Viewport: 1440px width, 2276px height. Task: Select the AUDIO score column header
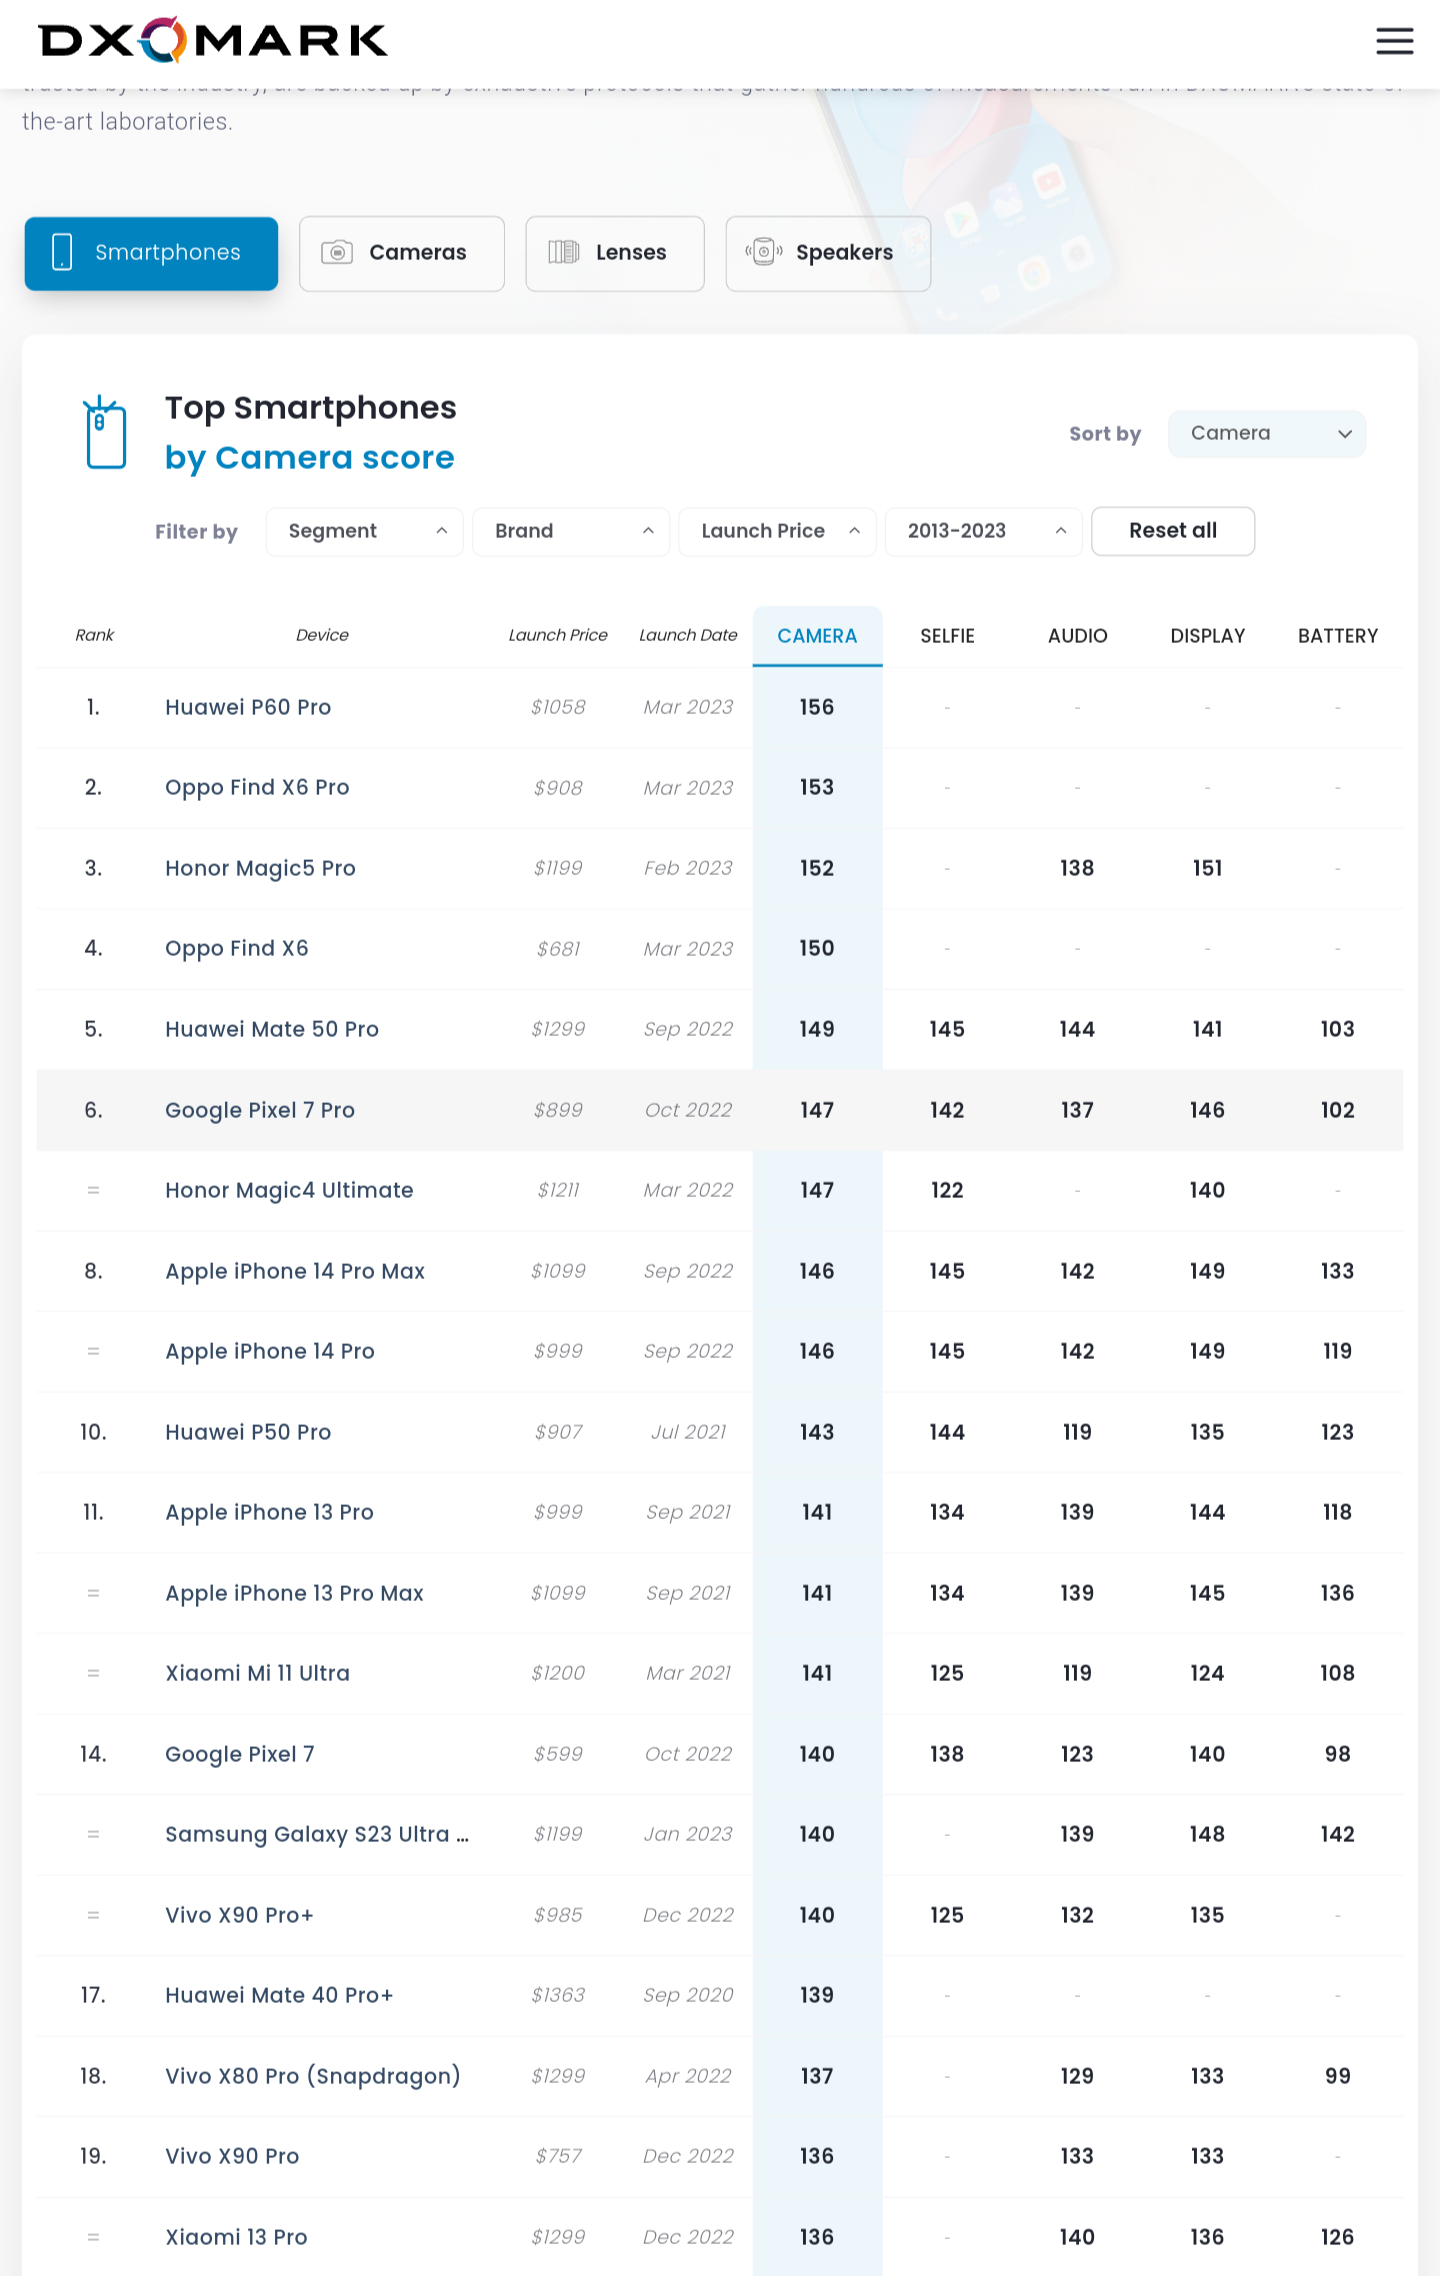click(x=1077, y=636)
